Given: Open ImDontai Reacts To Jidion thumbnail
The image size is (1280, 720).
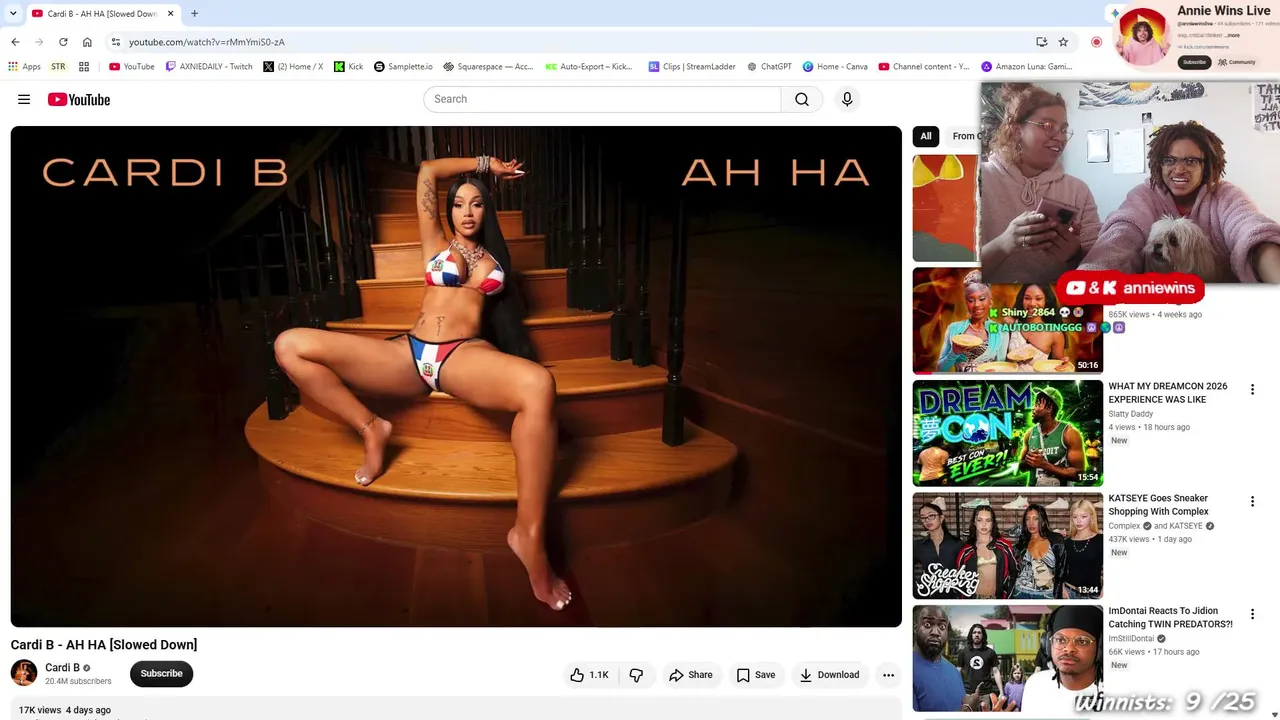Looking at the screenshot, I should coord(1007,658).
